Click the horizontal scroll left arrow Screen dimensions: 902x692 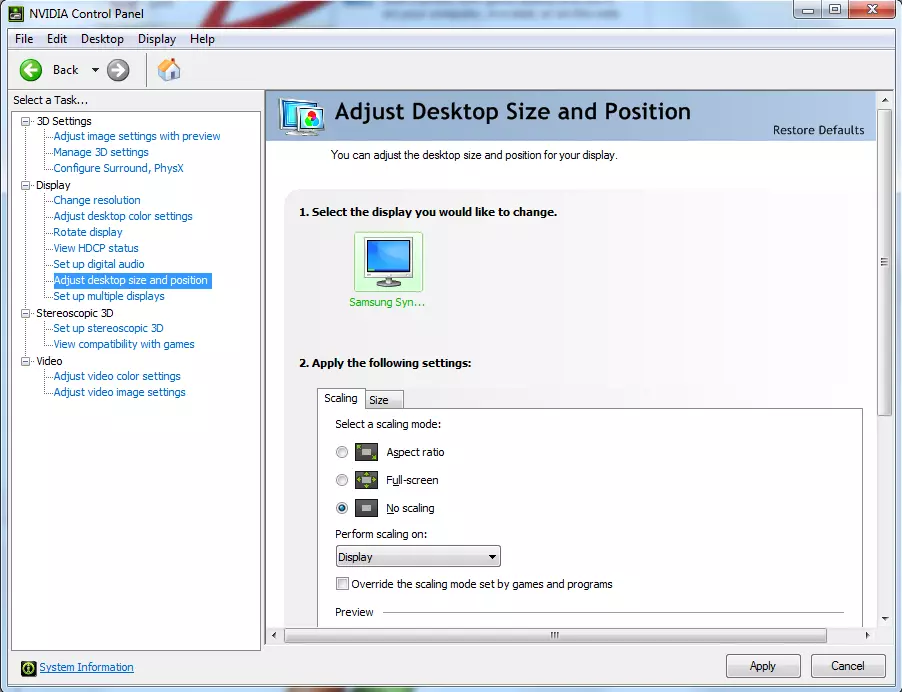(x=274, y=636)
